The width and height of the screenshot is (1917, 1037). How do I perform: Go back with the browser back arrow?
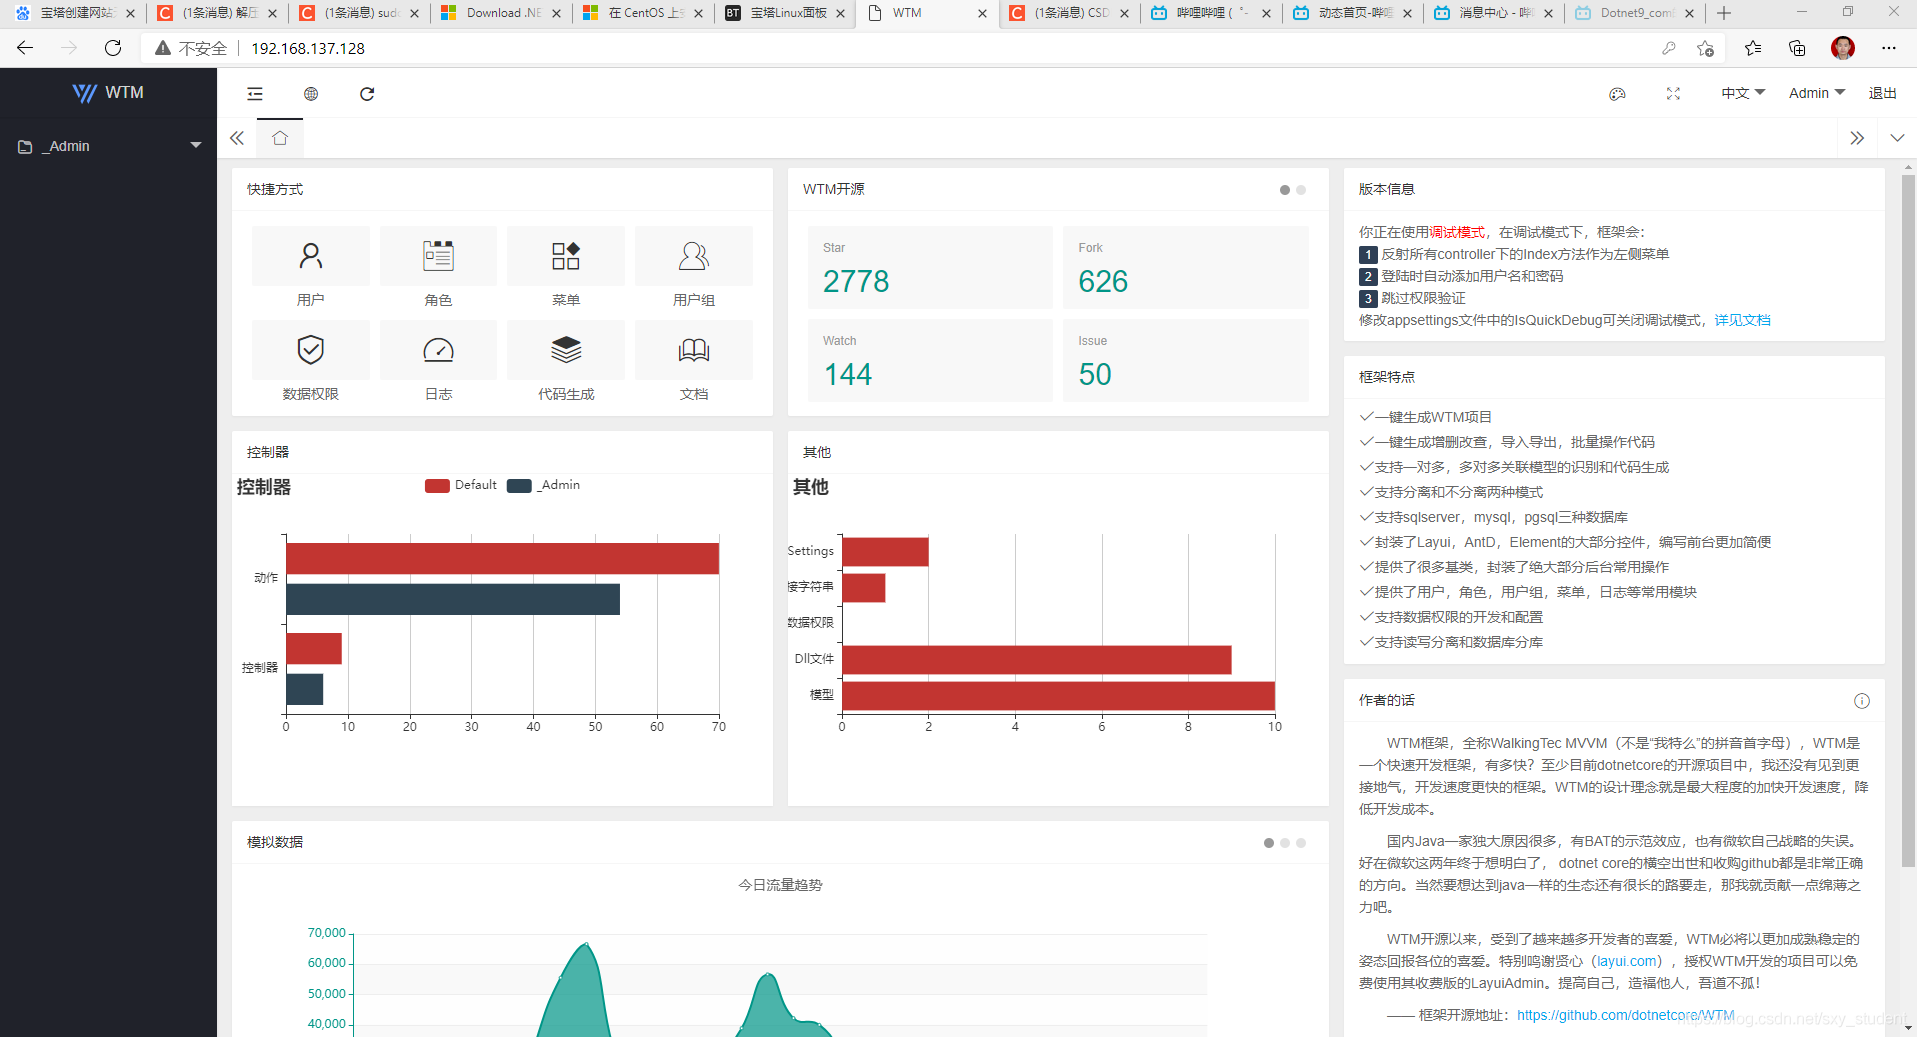(x=25, y=48)
